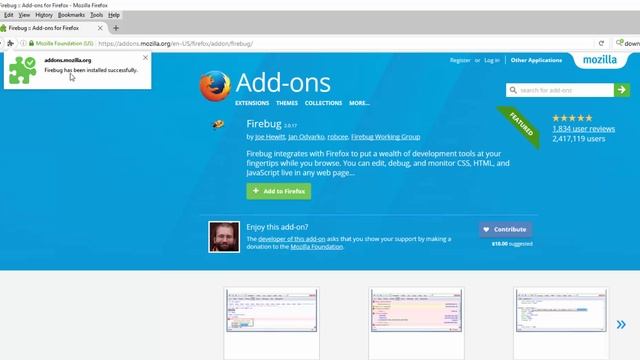Click the Enjoy this add-on? heading
This screenshot has width=640, height=360.
coord(277,227)
